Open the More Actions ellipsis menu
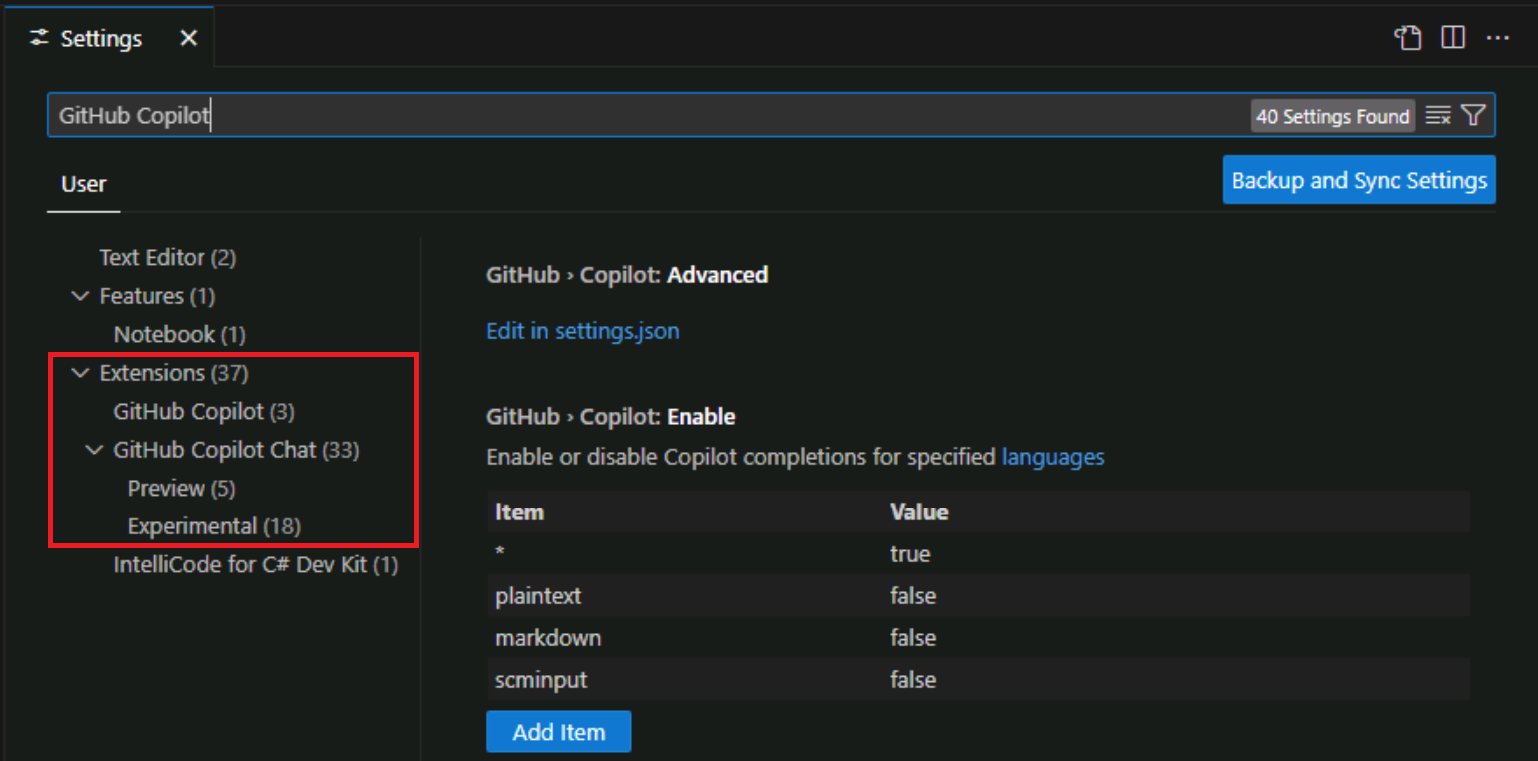The width and height of the screenshot is (1538, 761). (1497, 38)
